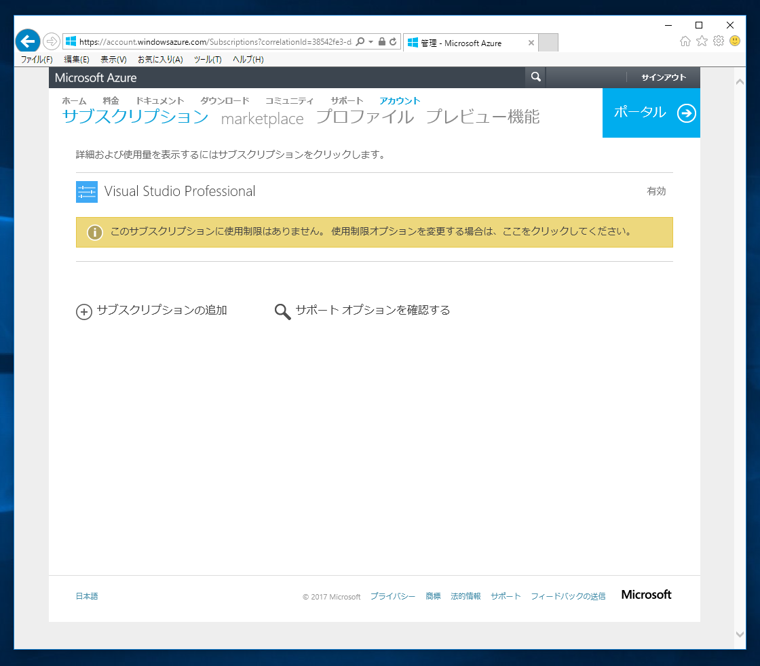Screen dimensions: 760x666
Task: Open the address bar autocomplete dropdown arrow
Action: [x=371, y=42]
